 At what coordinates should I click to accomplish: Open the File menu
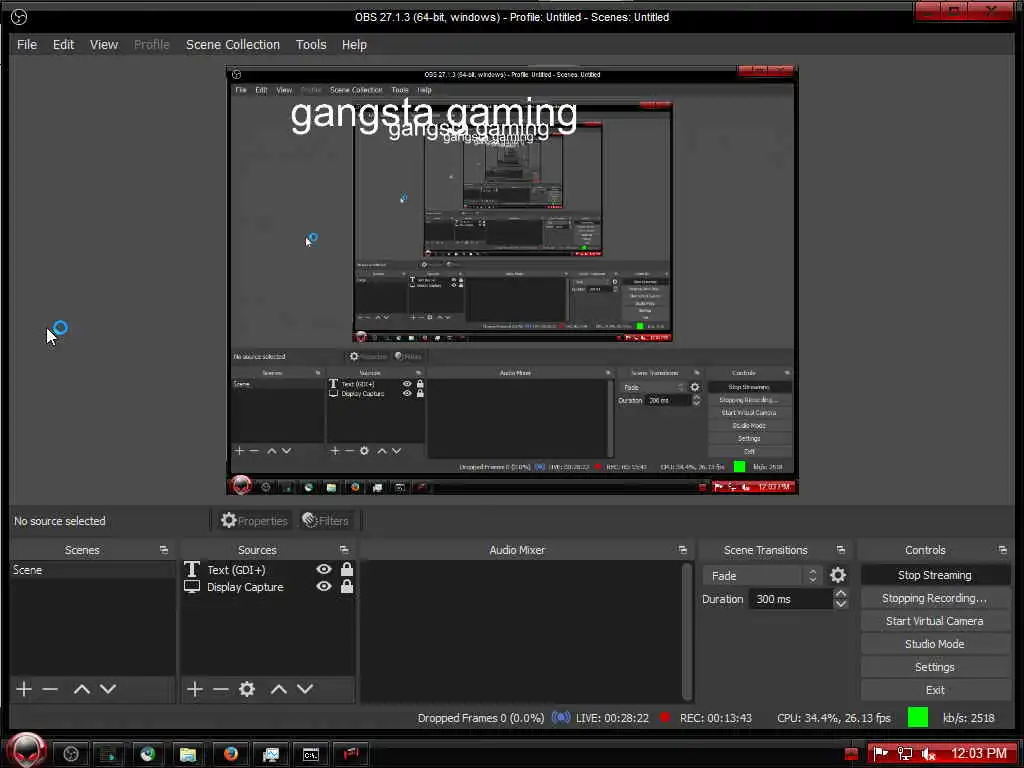pos(27,44)
